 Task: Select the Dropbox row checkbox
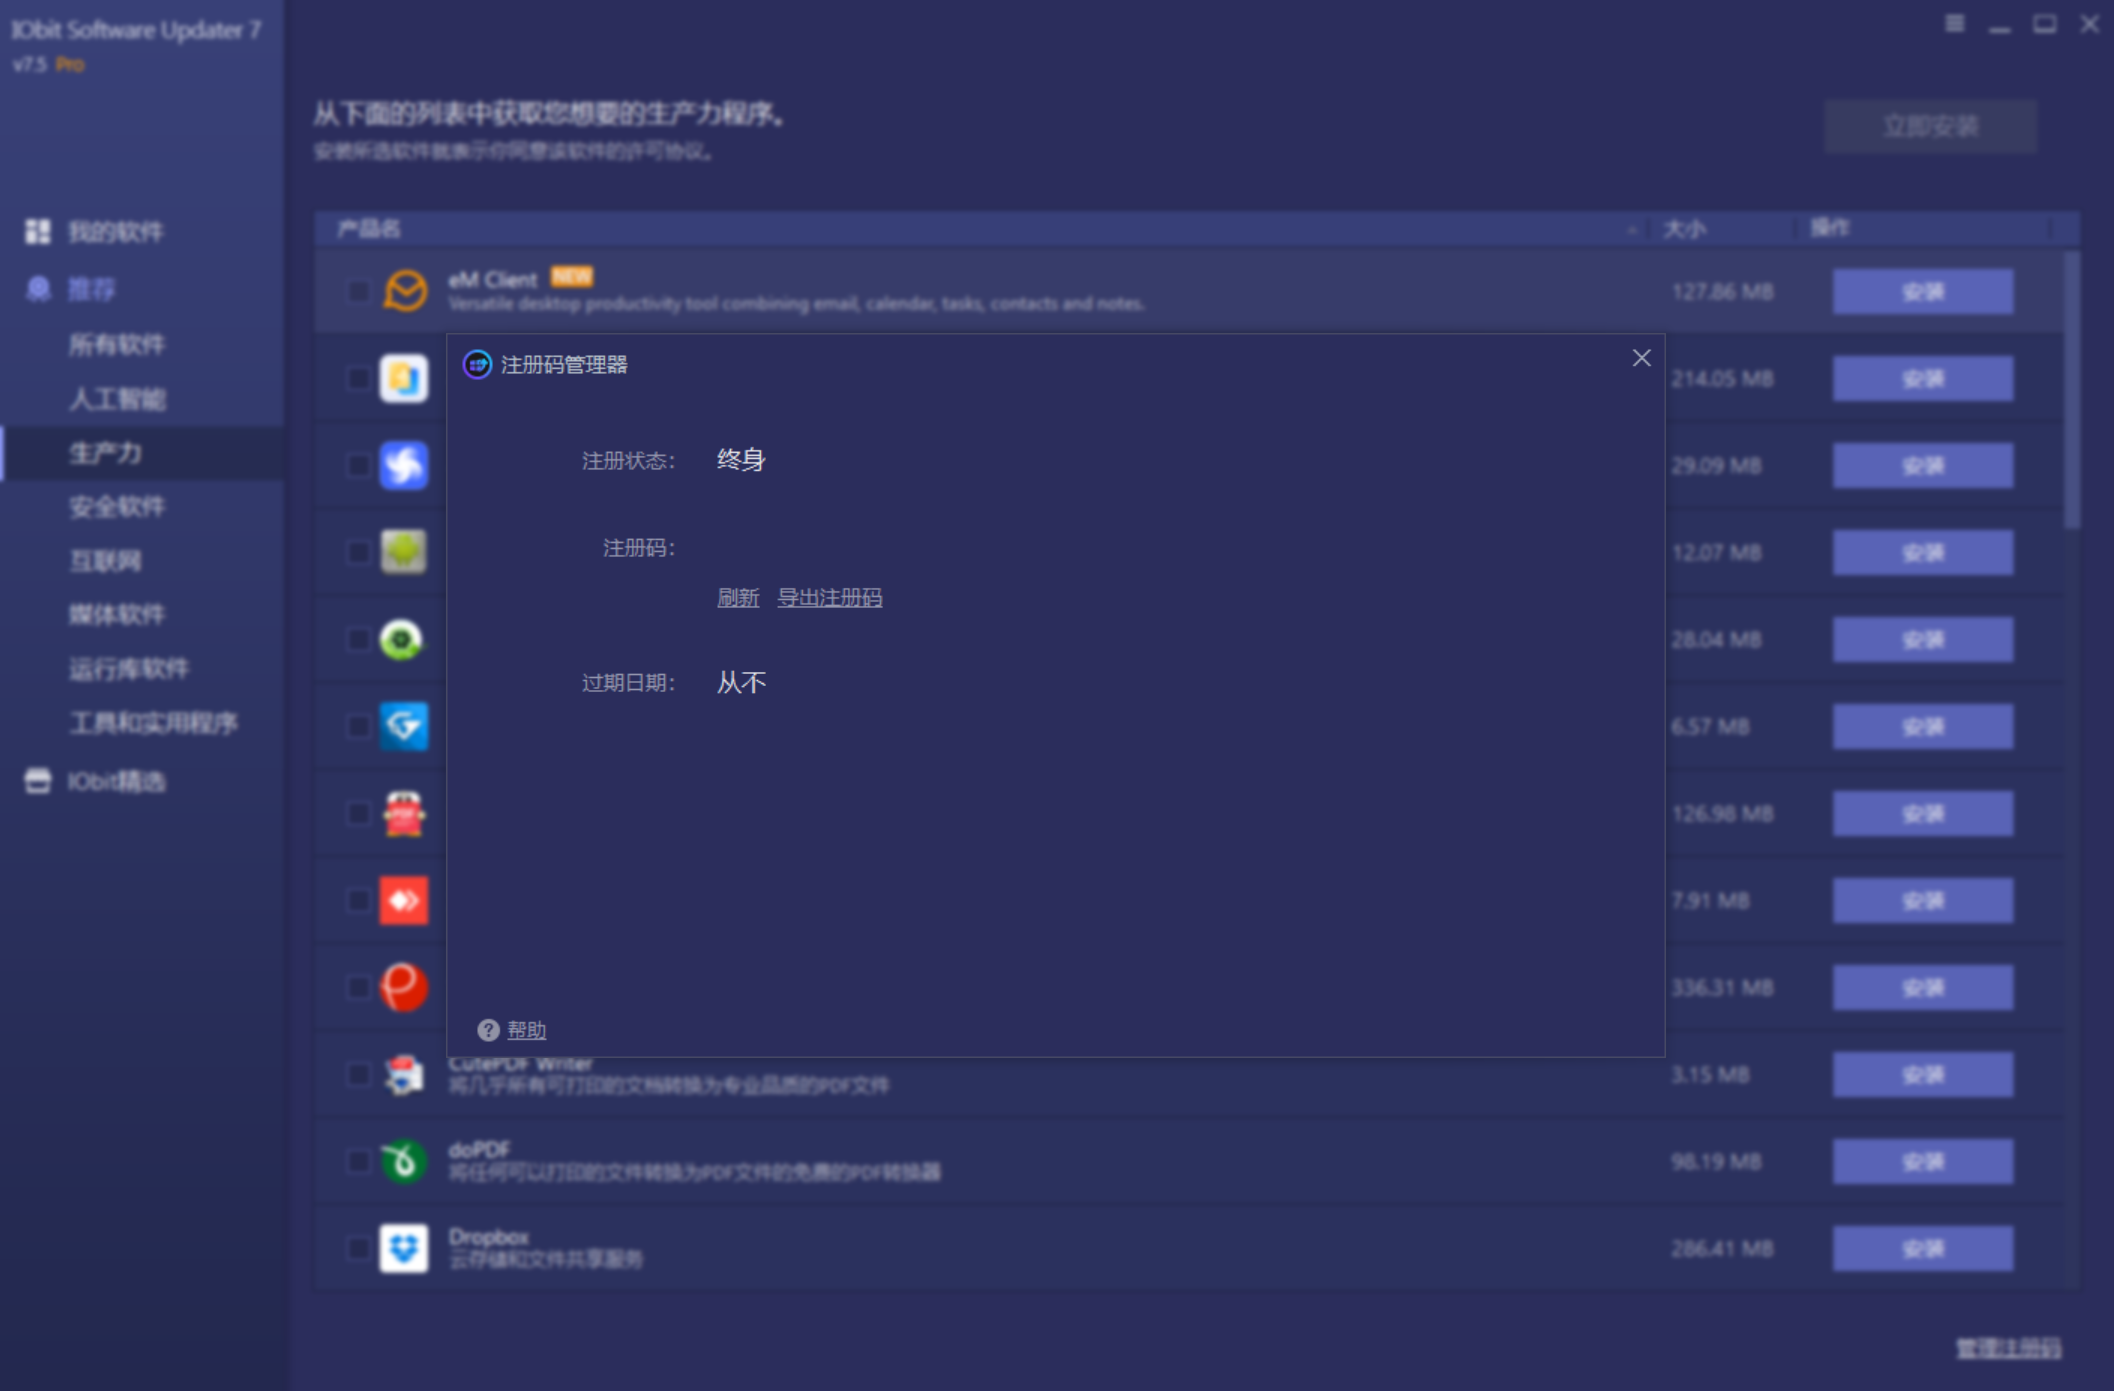click(x=358, y=1249)
